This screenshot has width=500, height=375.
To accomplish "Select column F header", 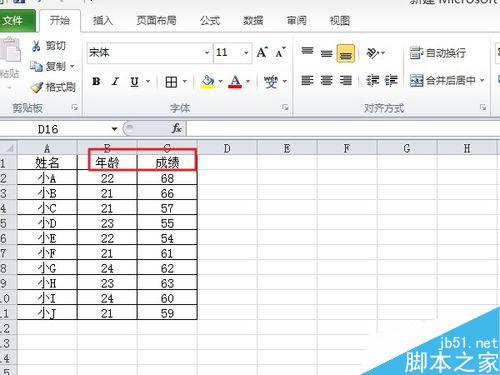I will point(347,148).
